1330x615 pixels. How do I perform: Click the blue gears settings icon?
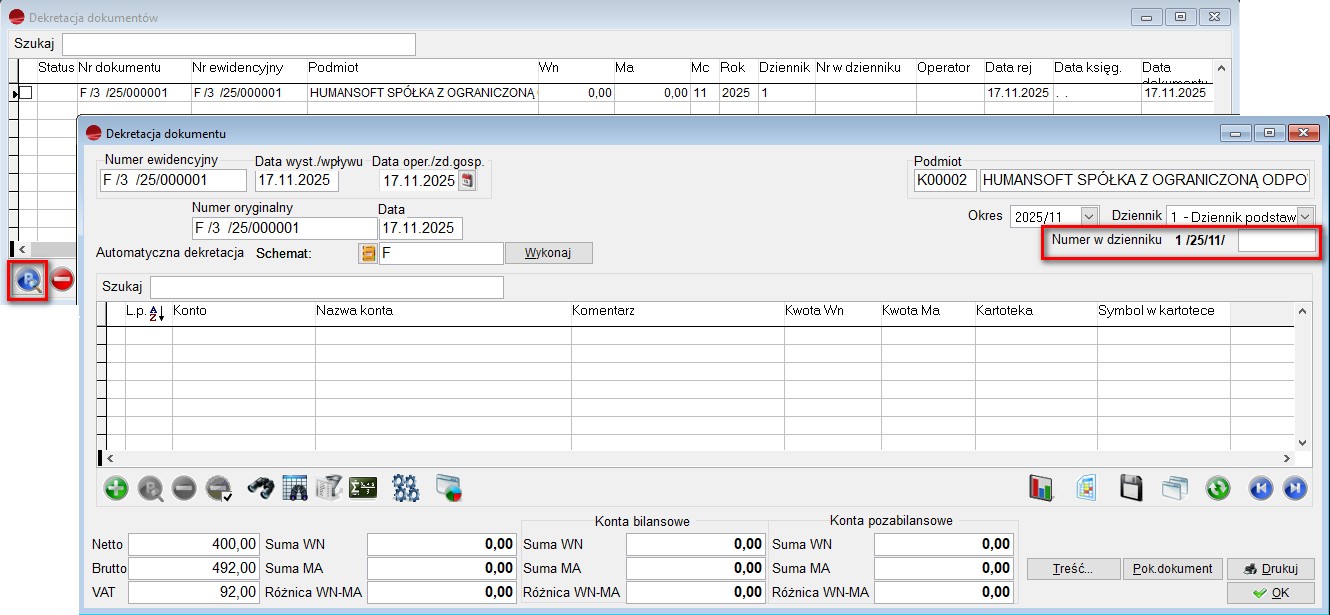[x=405, y=488]
